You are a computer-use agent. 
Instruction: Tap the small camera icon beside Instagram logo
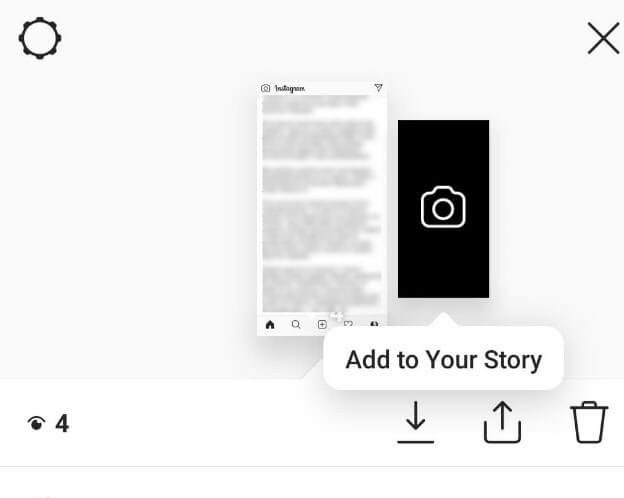pyautogui.click(x=265, y=88)
